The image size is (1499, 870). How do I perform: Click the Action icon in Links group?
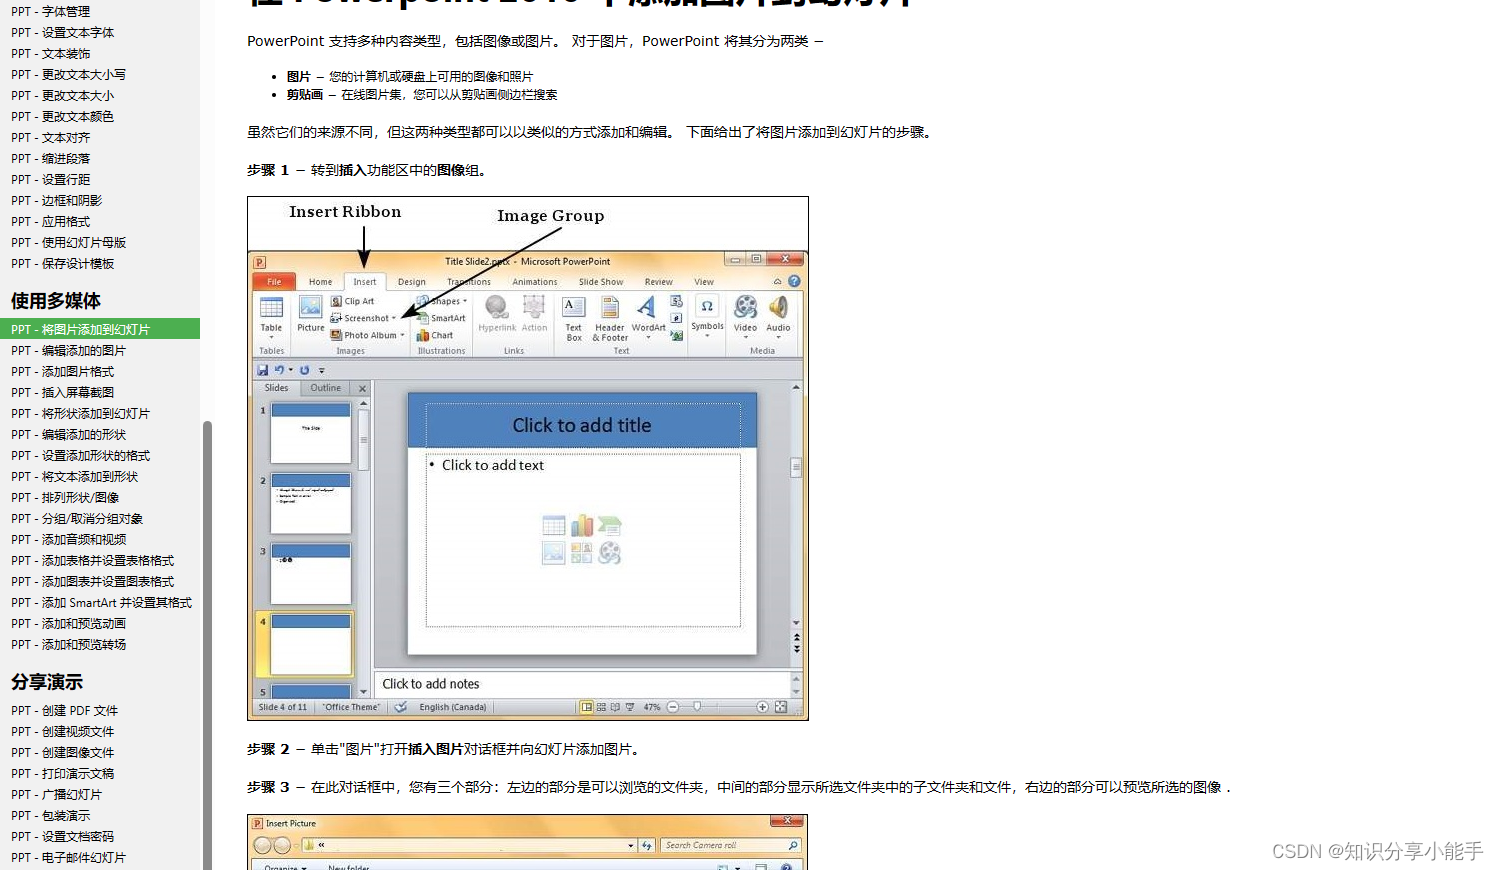coord(534,306)
